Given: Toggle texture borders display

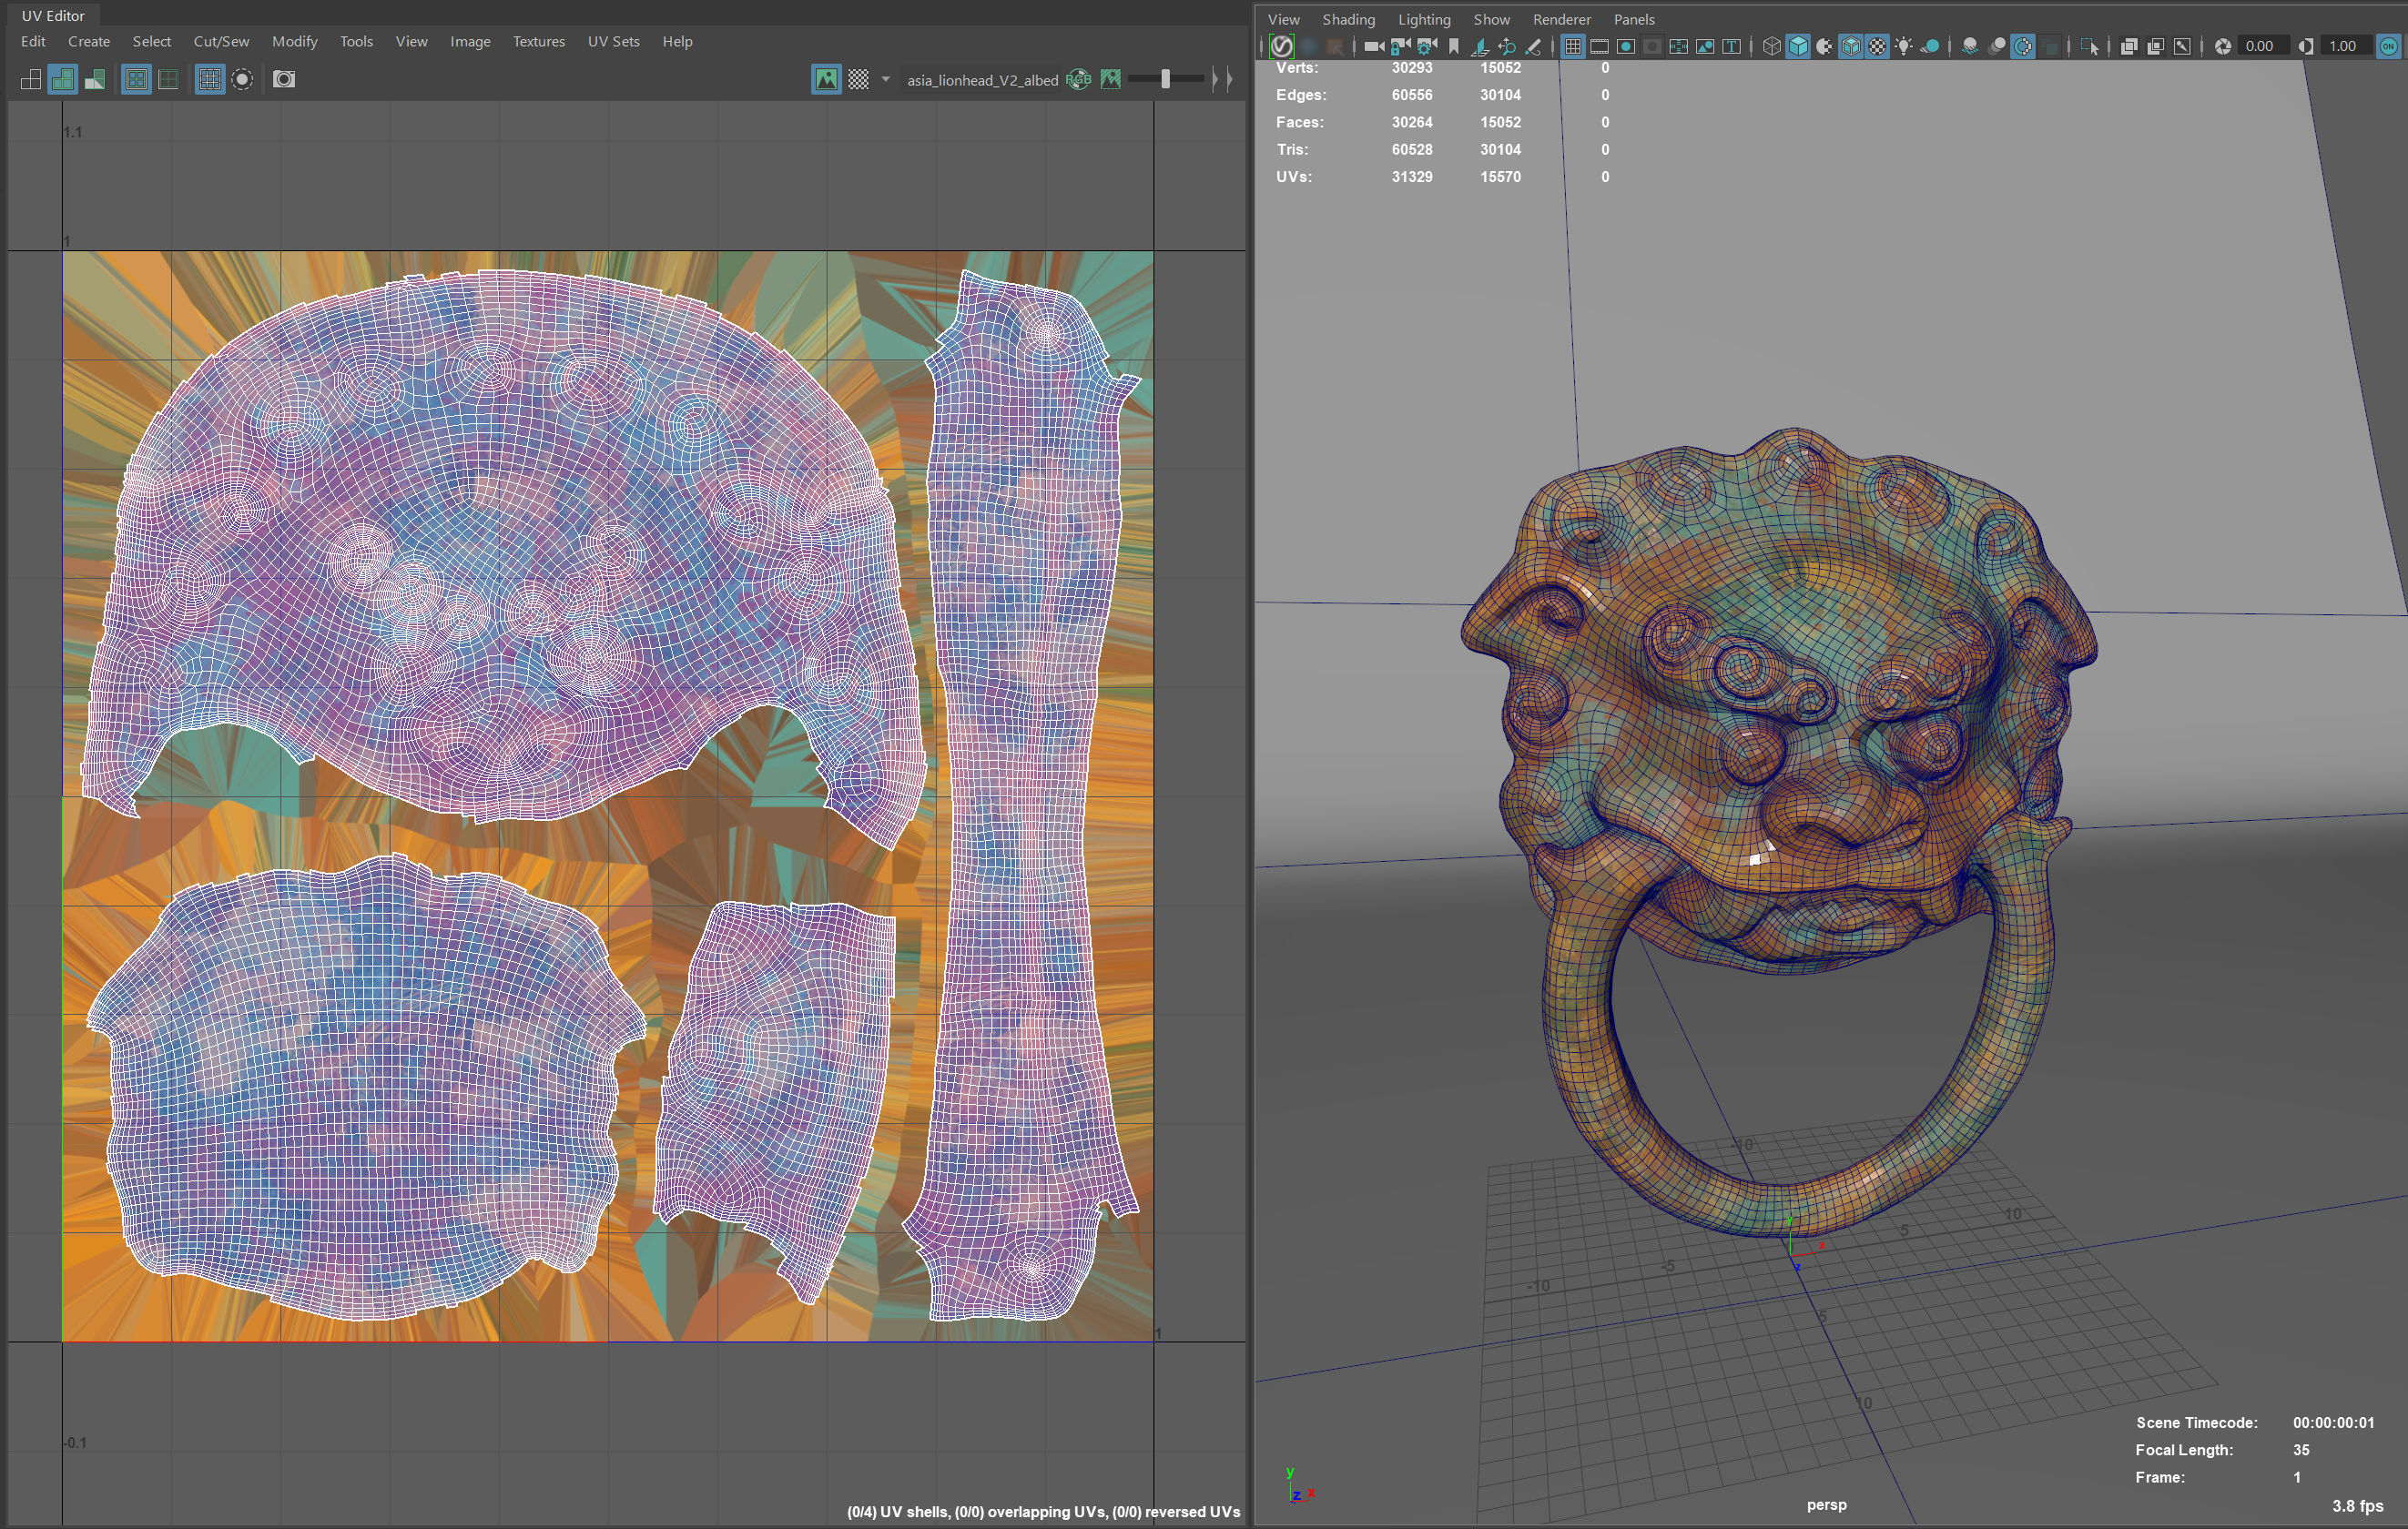Looking at the screenshot, I should pyautogui.click(x=137, y=79).
